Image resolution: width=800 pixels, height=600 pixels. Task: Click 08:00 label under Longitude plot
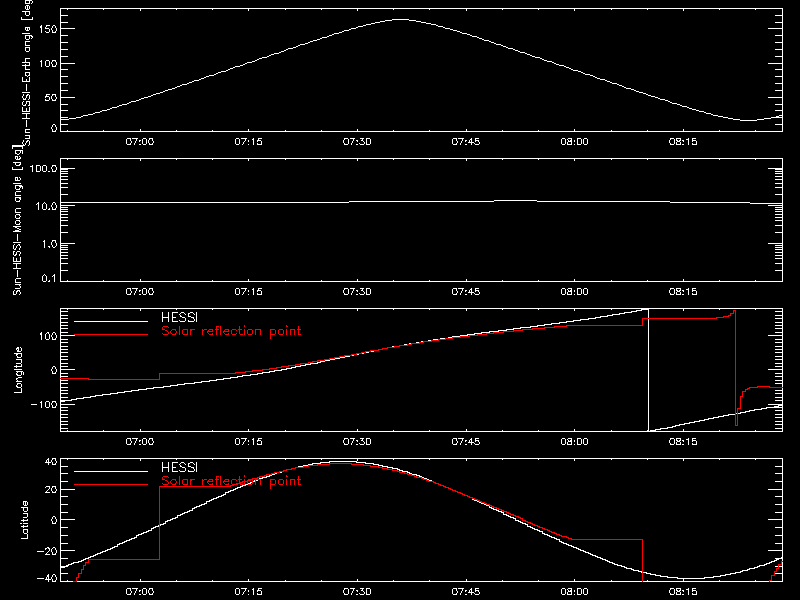coord(574,441)
